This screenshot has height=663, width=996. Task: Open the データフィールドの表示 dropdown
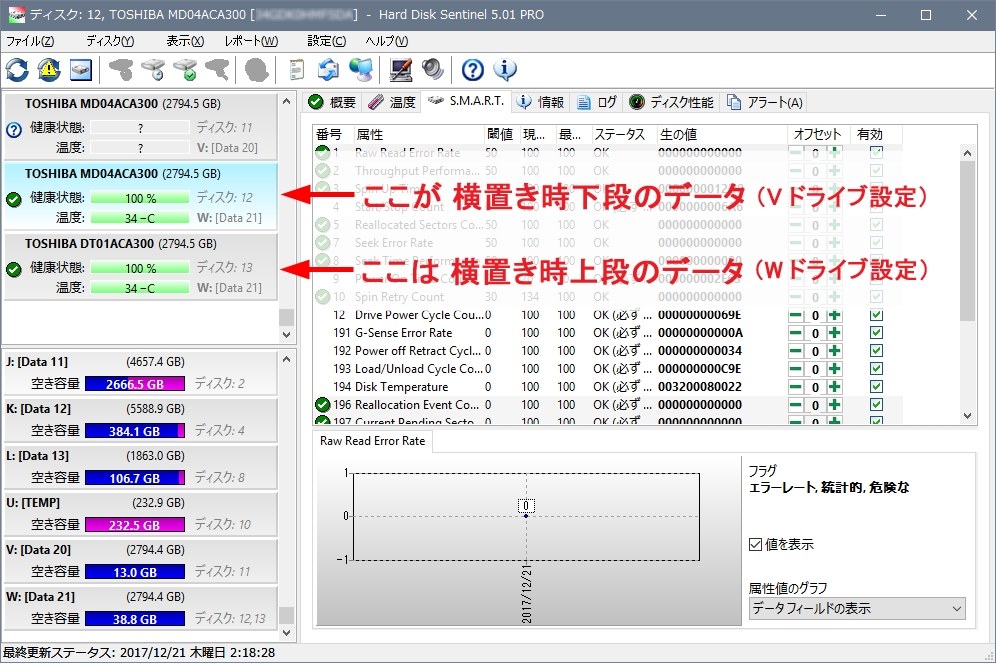coord(857,608)
